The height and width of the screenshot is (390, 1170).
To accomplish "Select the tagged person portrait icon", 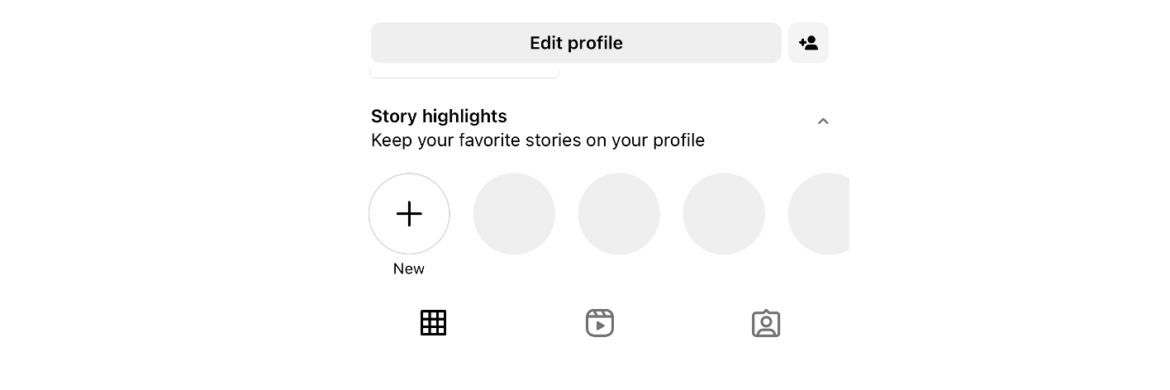I will [766, 324].
